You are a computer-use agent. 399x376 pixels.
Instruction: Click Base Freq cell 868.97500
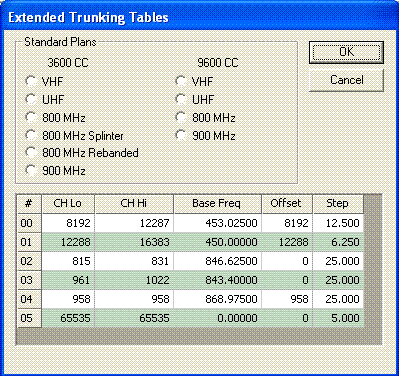click(217, 299)
